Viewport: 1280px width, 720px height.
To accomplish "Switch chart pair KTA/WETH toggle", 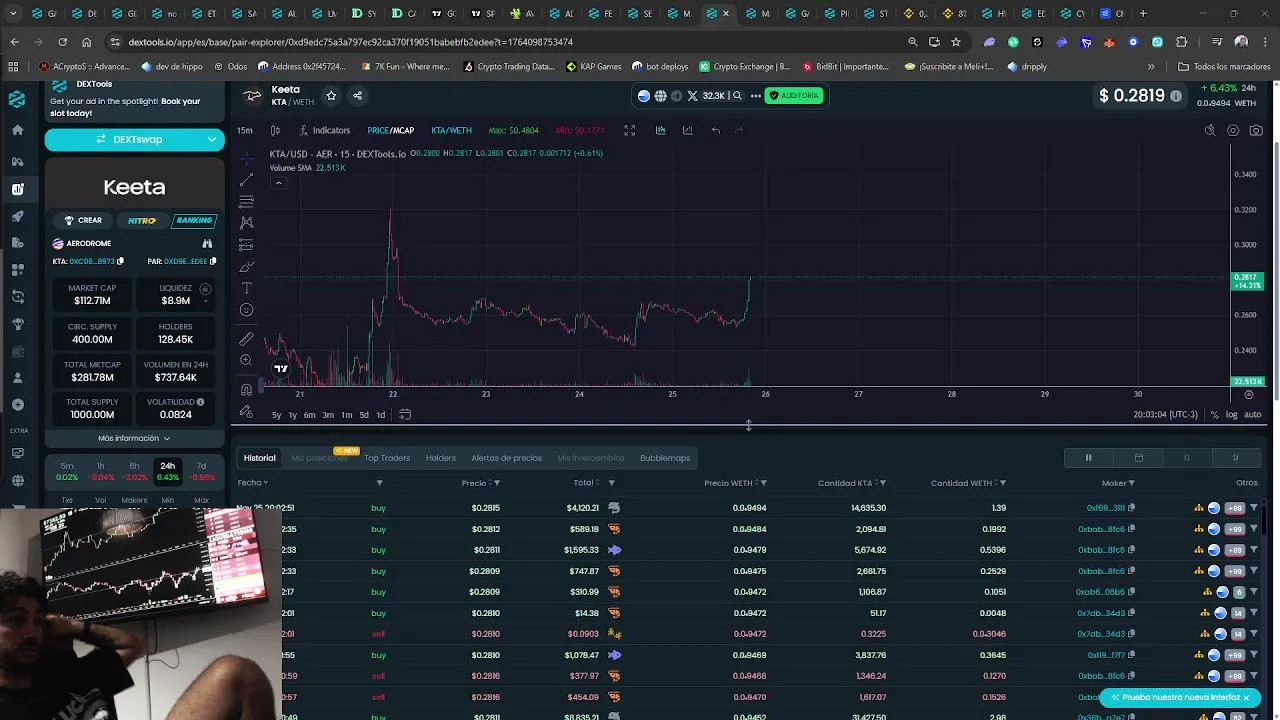I will tap(451, 130).
